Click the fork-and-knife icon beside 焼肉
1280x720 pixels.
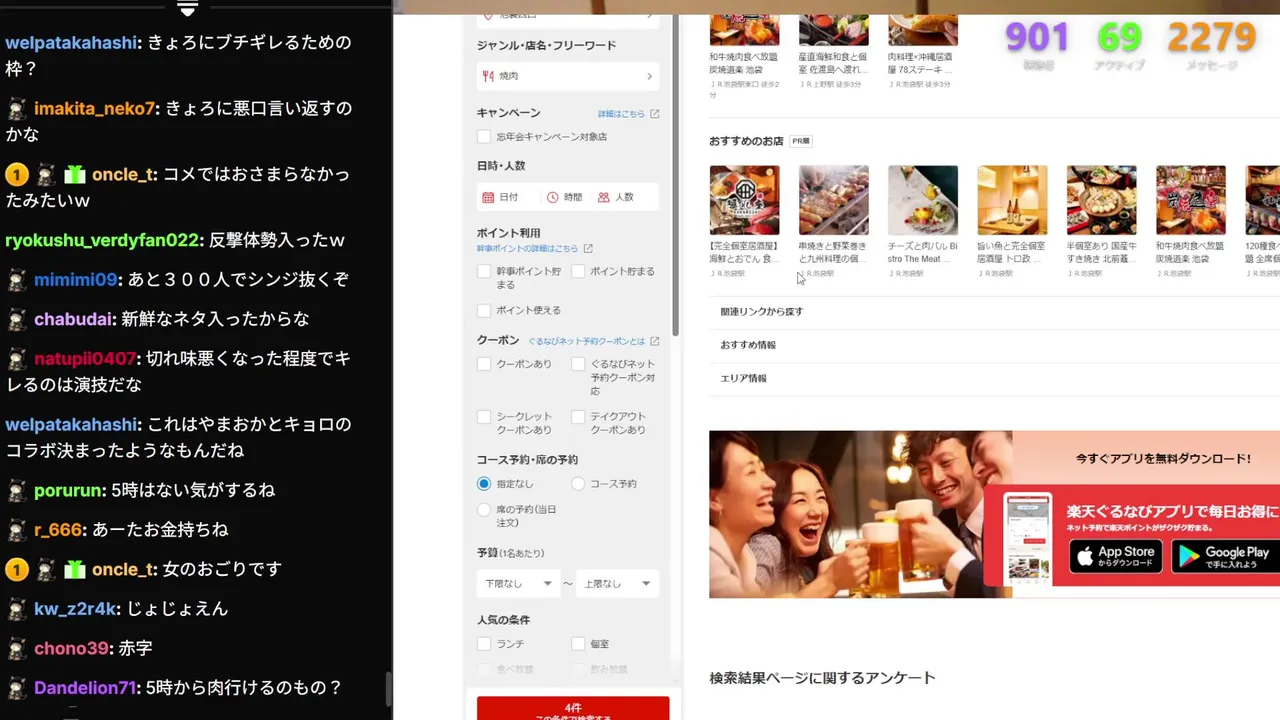pos(488,76)
